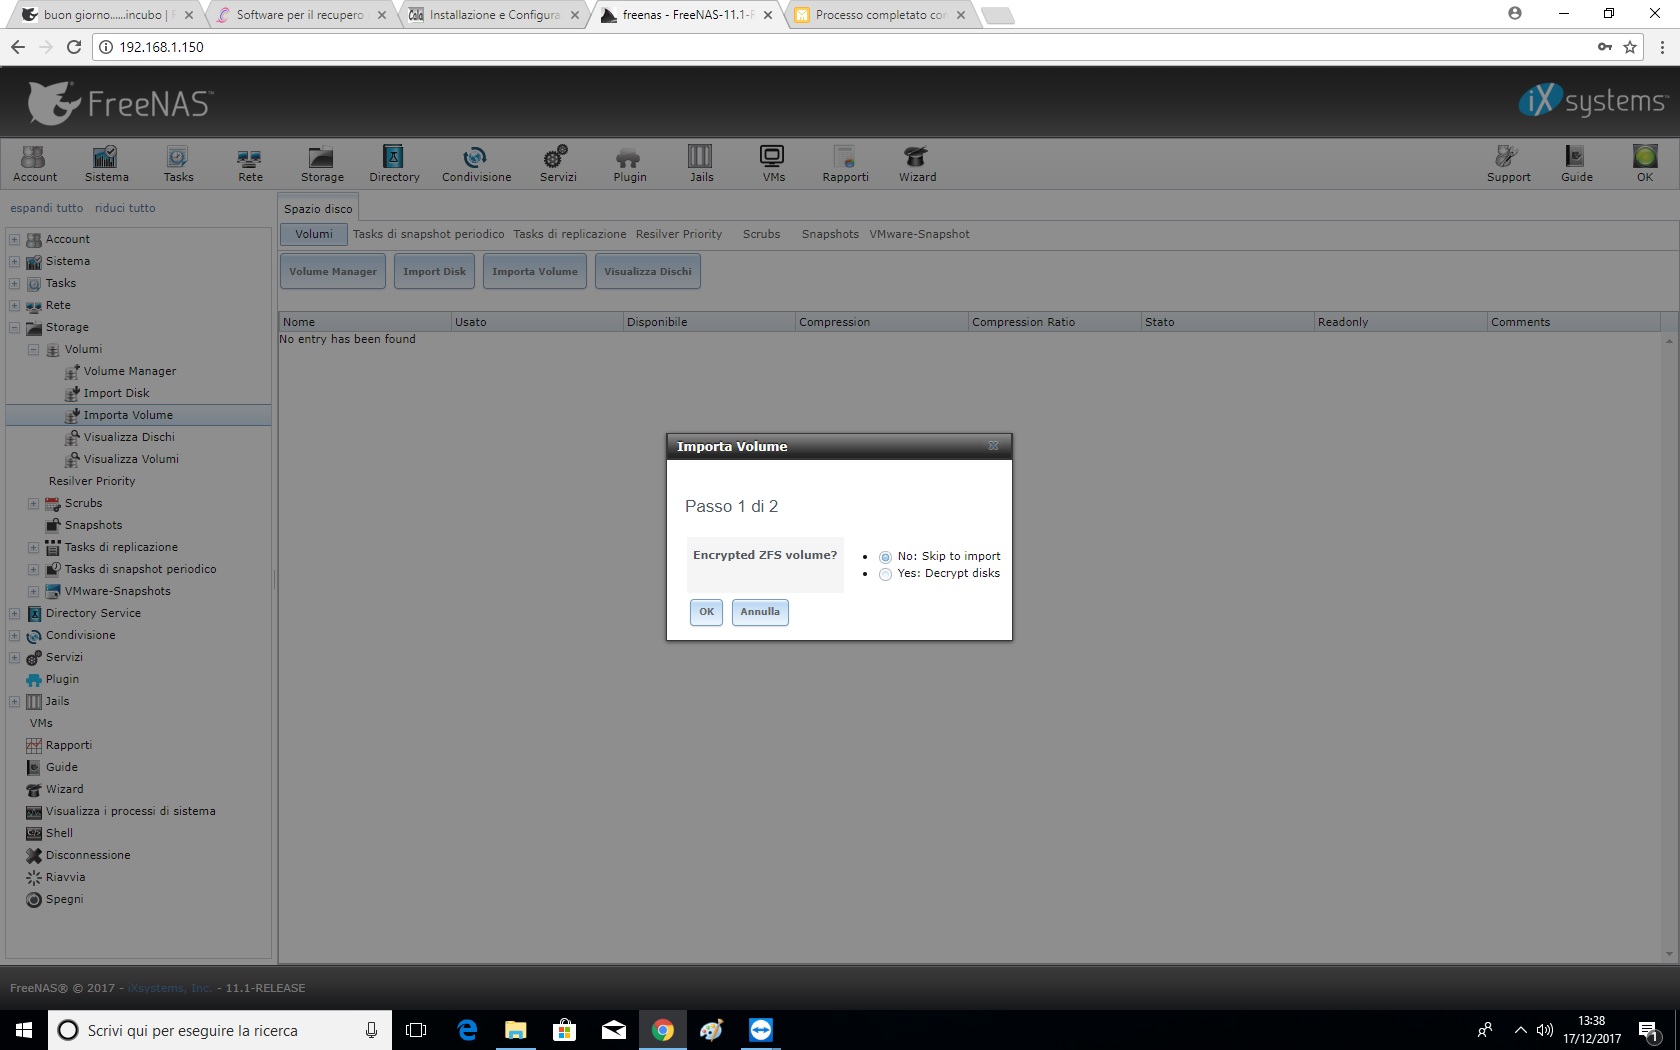The width and height of the screenshot is (1680, 1050).
Task: Launch the Wizard from the toolbar
Action: [x=916, y=163]
